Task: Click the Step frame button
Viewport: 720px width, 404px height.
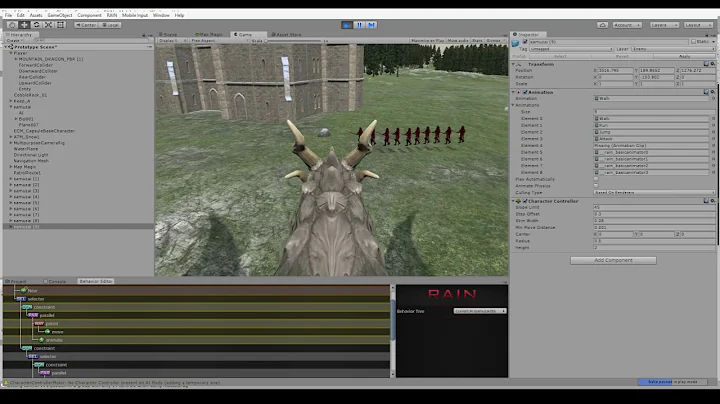Action: pyautogui.click(x=371, y=25)
